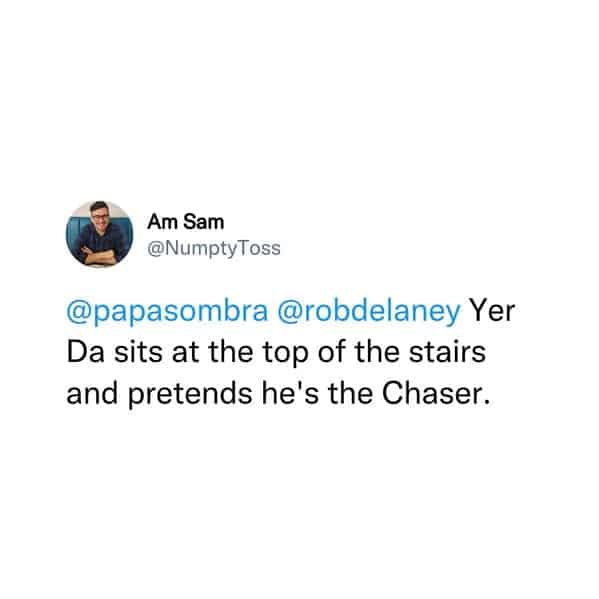Visit the @papasombra mention
599x599 pixels.
(167, 312)
